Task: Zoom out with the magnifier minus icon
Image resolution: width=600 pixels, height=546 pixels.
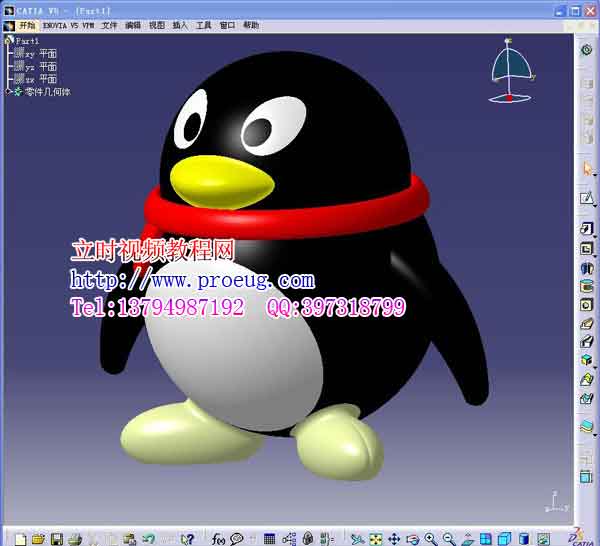Action: (x=449, y=539)
